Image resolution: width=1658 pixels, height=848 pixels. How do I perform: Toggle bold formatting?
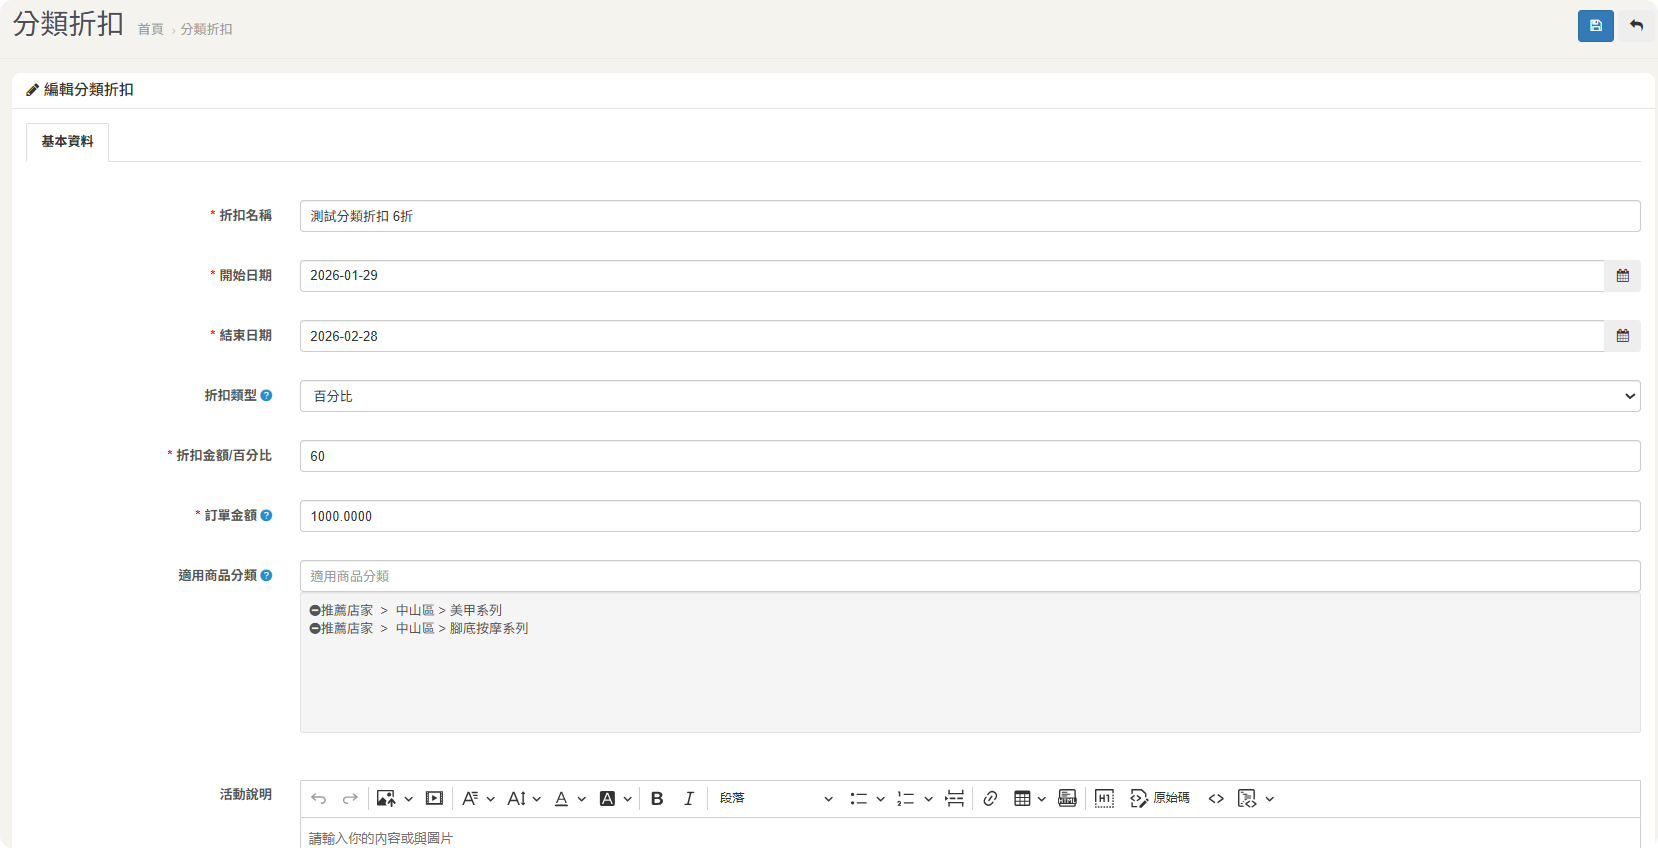[657, 798]
